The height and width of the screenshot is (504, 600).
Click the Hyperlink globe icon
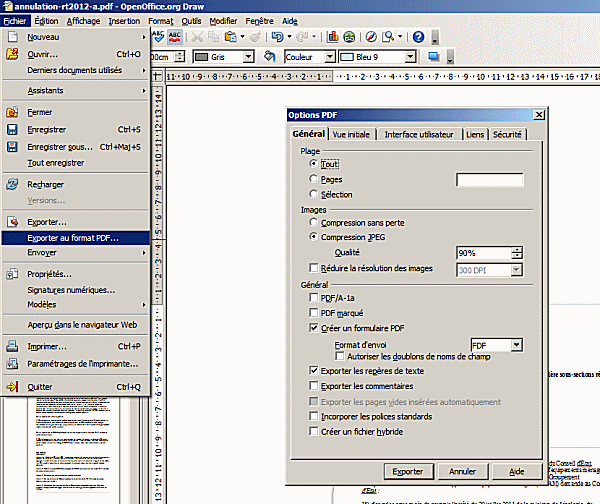coord(349,37)
